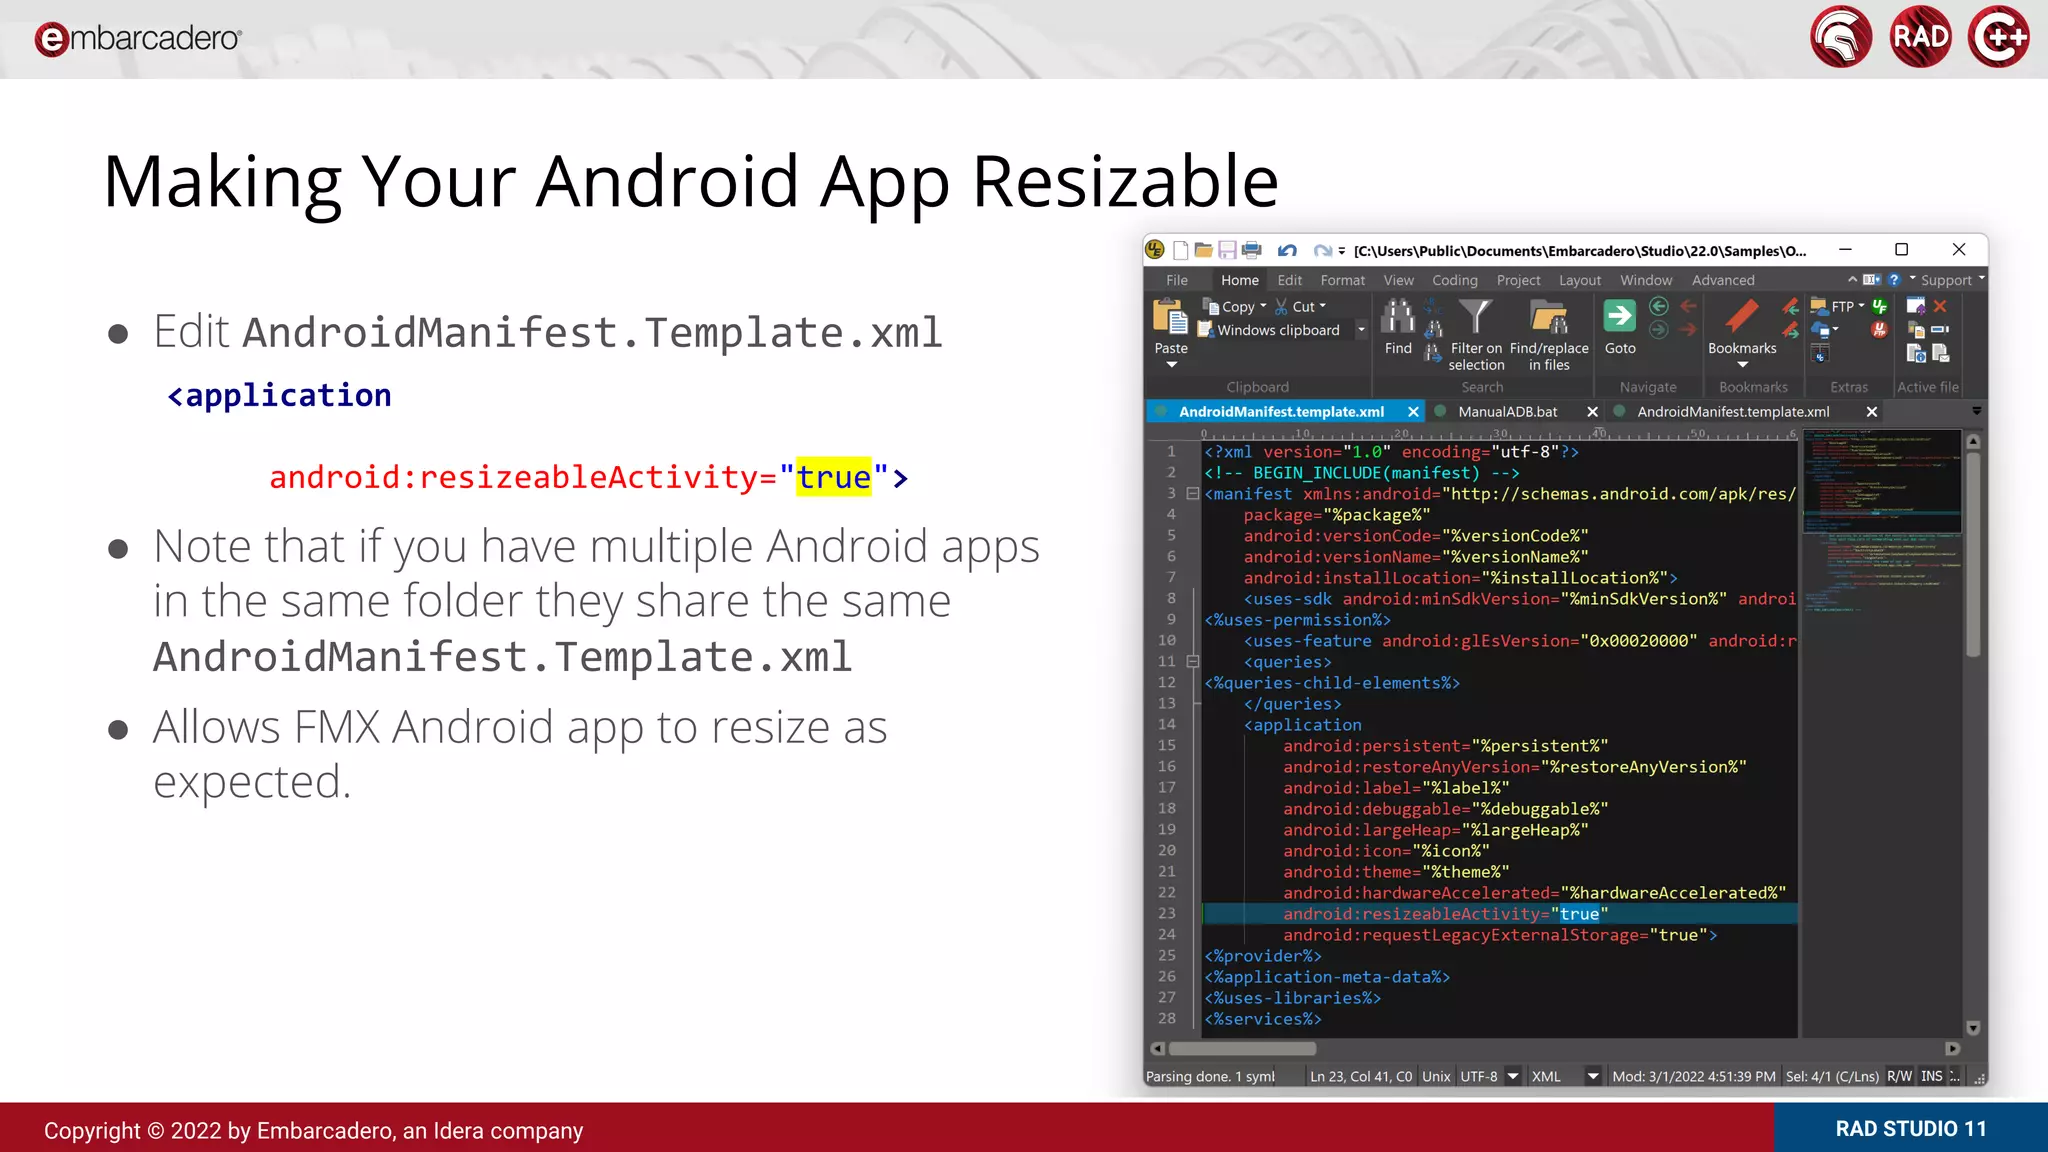
Task: Click the horizontal scrollbar thumb in editor
Action: pos(1242,1049)
